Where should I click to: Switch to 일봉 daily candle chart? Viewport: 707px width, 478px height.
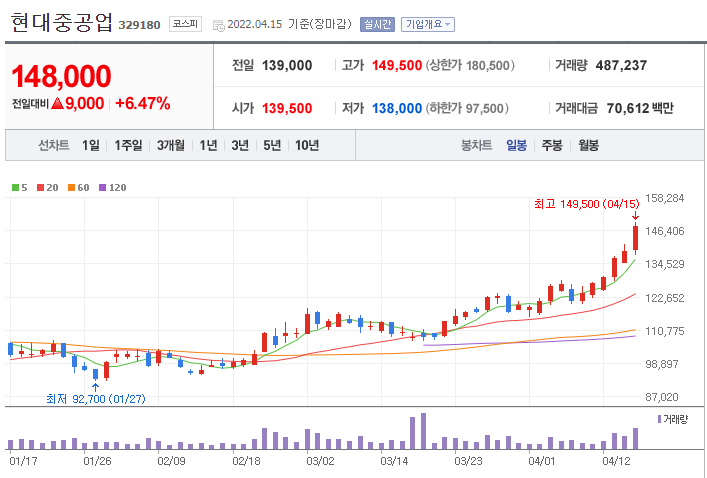click(516, 145)
